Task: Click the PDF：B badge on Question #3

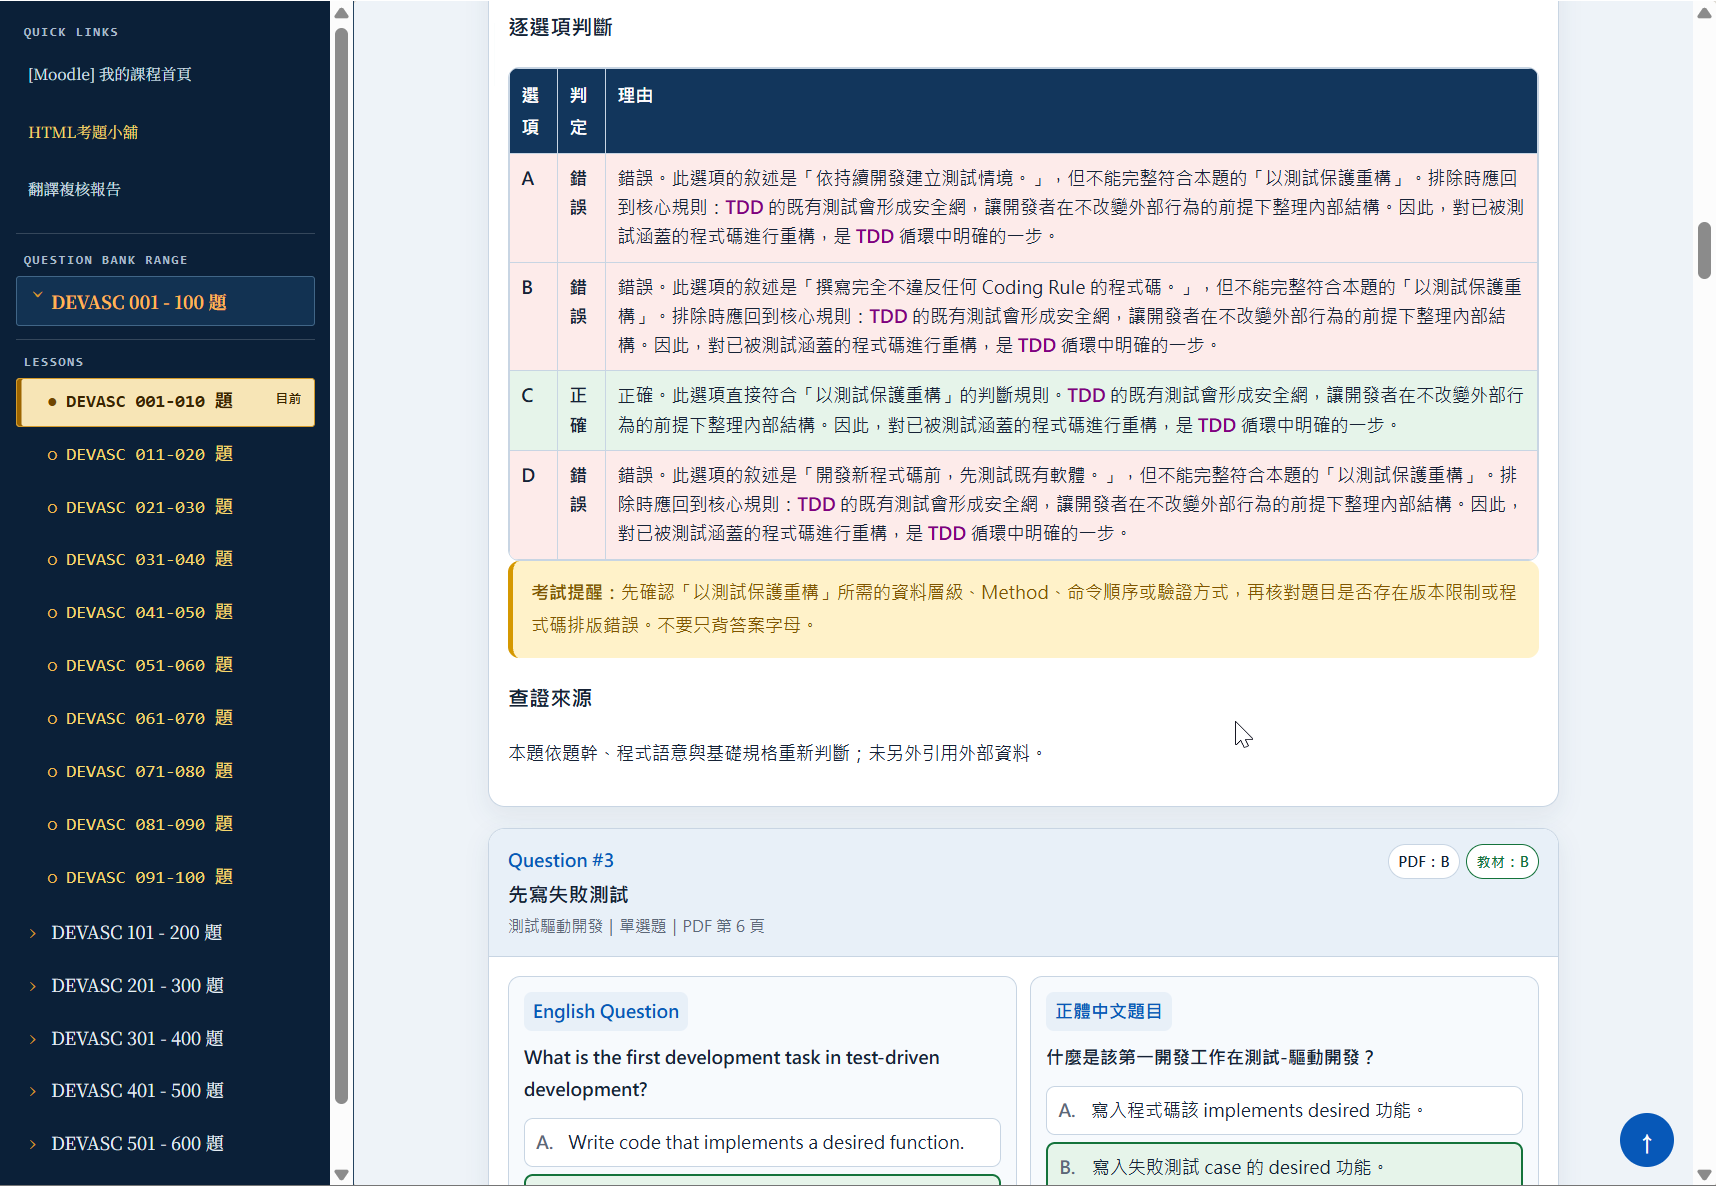Action: pyautogui.click(x=1423, y=862)
